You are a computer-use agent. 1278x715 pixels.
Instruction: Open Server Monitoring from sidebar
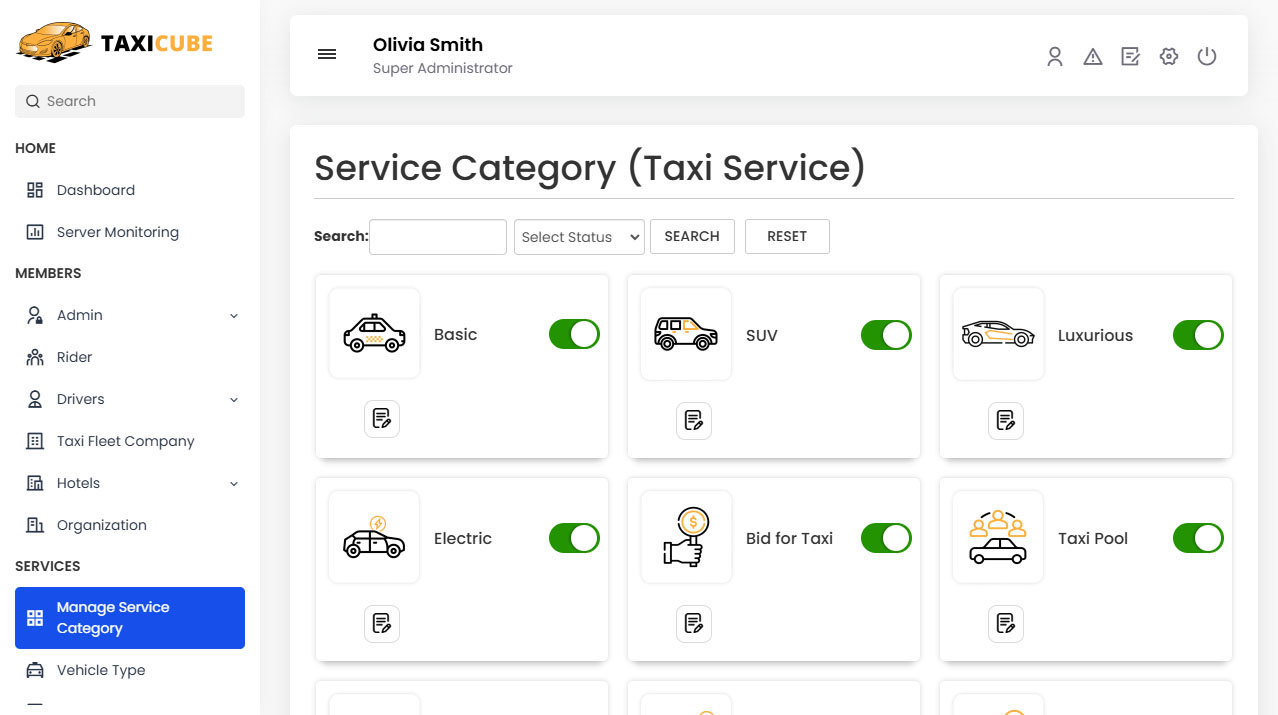click(117, 232)
